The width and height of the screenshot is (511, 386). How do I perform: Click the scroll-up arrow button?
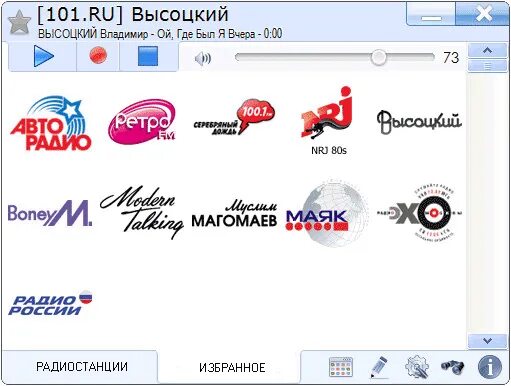pos(487,51)
